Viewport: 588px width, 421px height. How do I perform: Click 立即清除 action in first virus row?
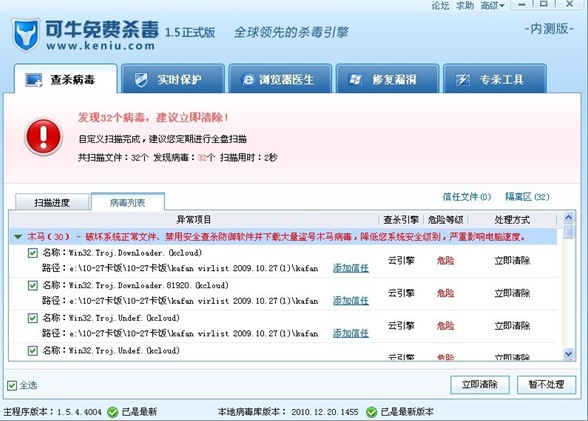[512, 261]
